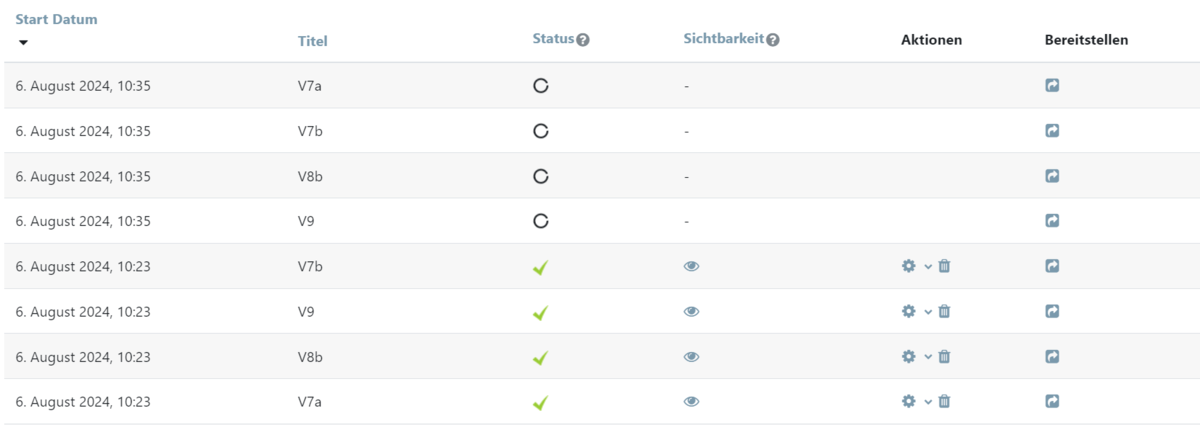Viewport: 1200px width, 425px height.
Task: Delete the 10:23 V7b entry with trash icon
Action: tap(944, 266)
